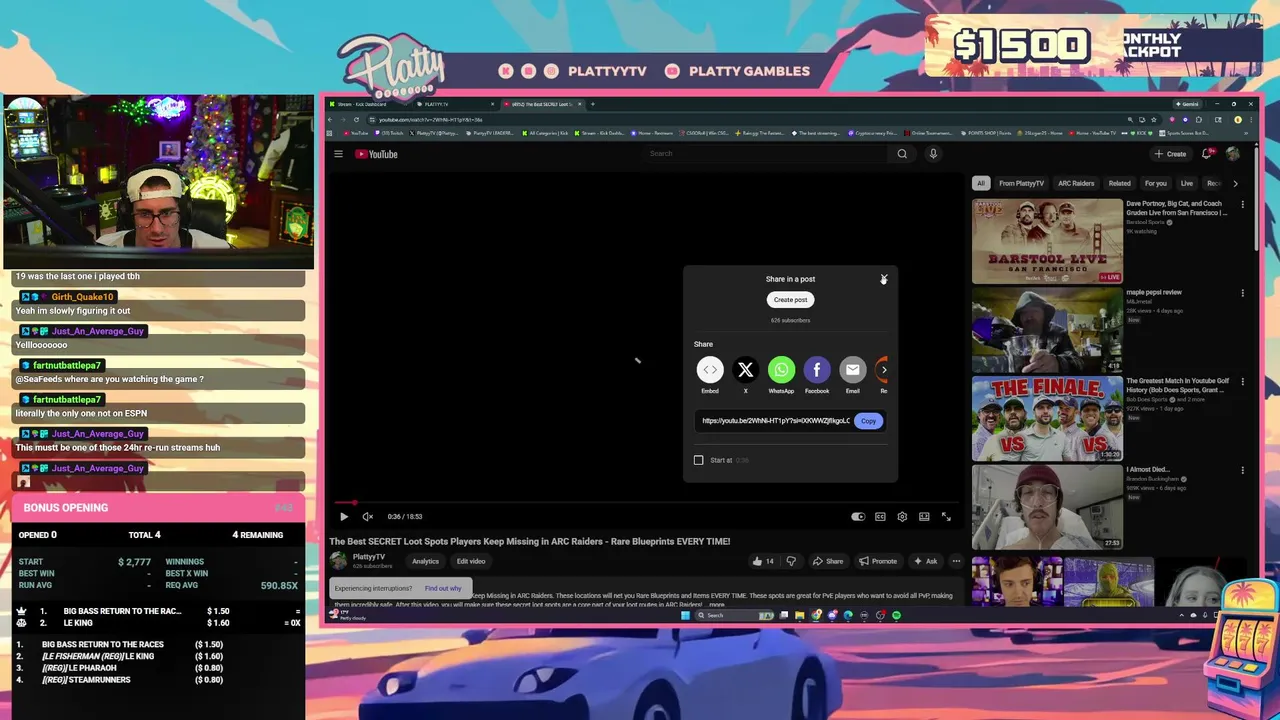1280x720 pixels.
Task: Share via Email icon
Action: pos(852,370)
